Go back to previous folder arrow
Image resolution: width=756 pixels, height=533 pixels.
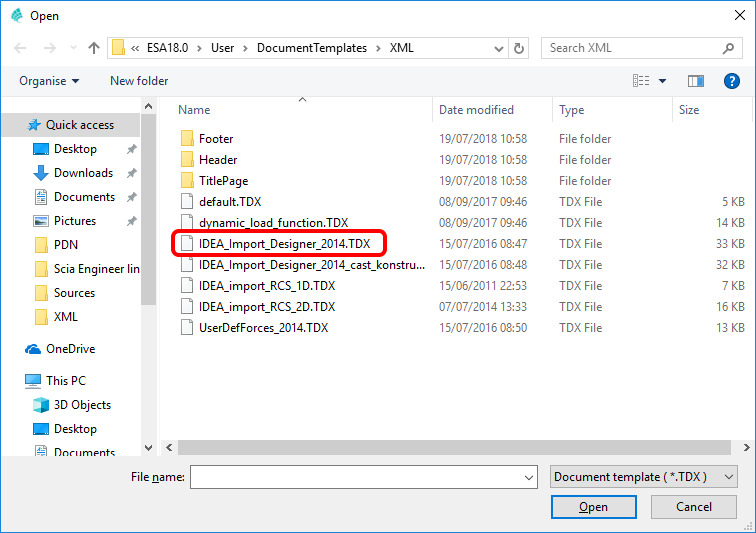(x=20, y=48)
